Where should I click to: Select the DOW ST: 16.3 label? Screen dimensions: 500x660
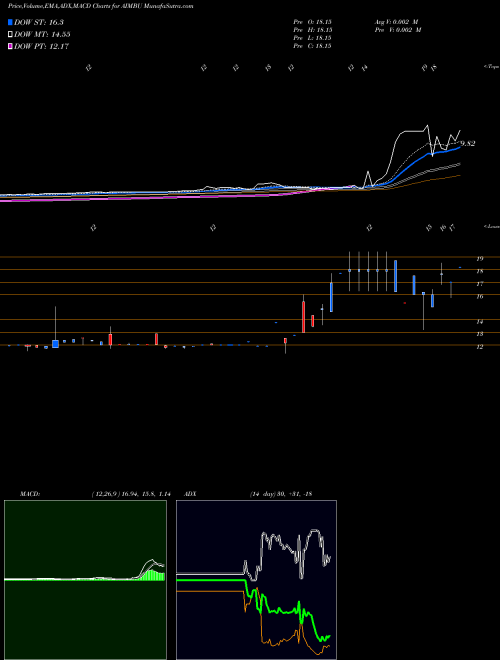(39, 22)
